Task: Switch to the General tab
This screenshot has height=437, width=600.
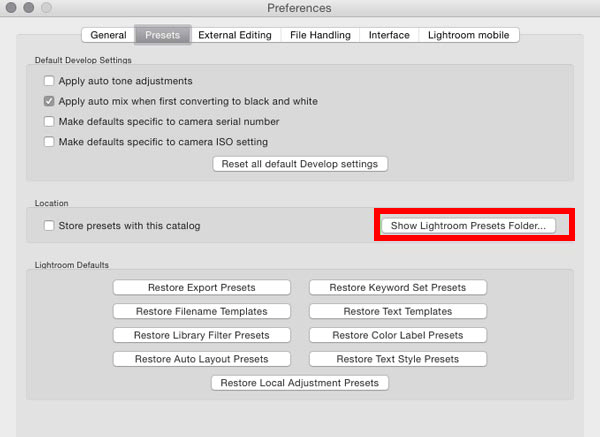Action: click(x=108, y=35)
